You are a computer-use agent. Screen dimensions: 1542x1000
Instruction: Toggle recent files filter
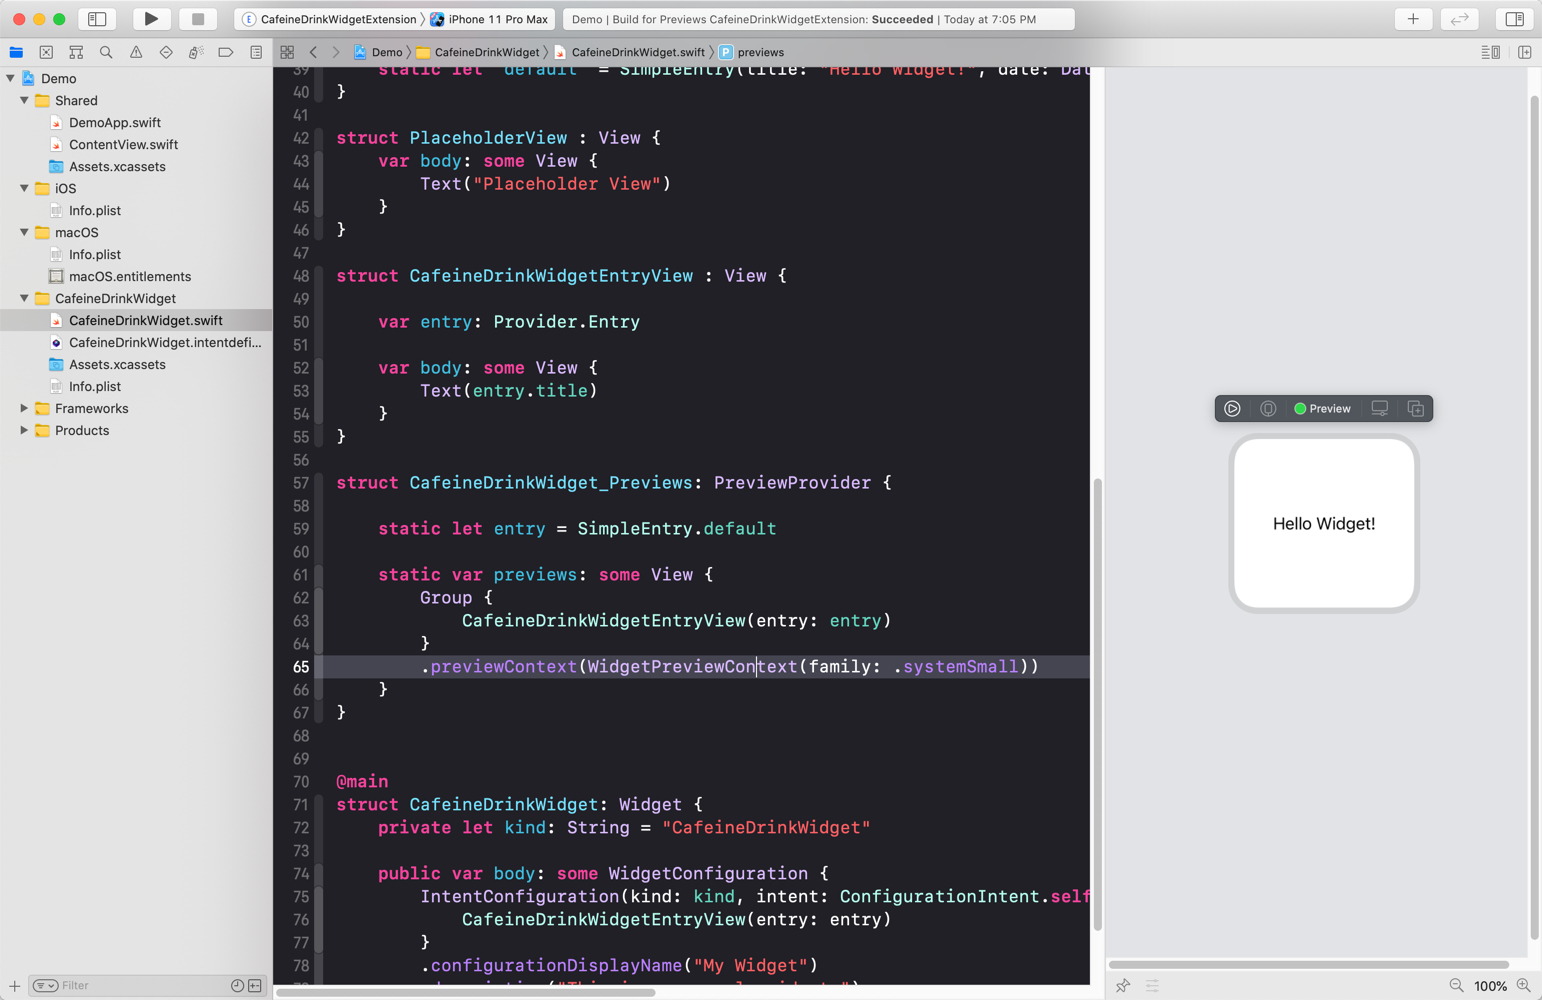point(237,985)
